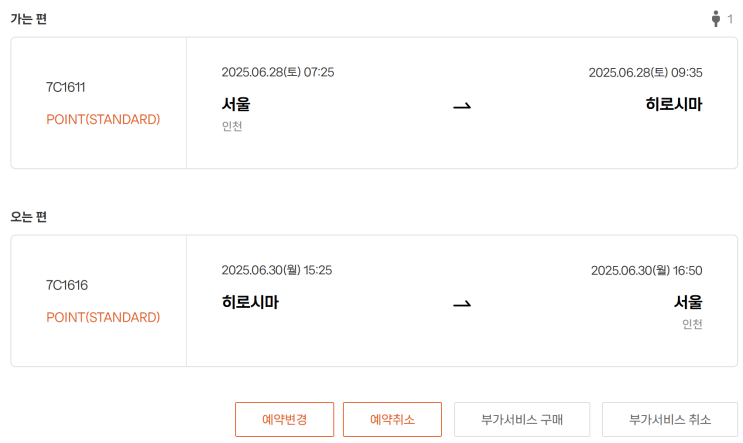Click flight number 7C1616
This screenshot has height=443, width=743.
pos(67,285)
